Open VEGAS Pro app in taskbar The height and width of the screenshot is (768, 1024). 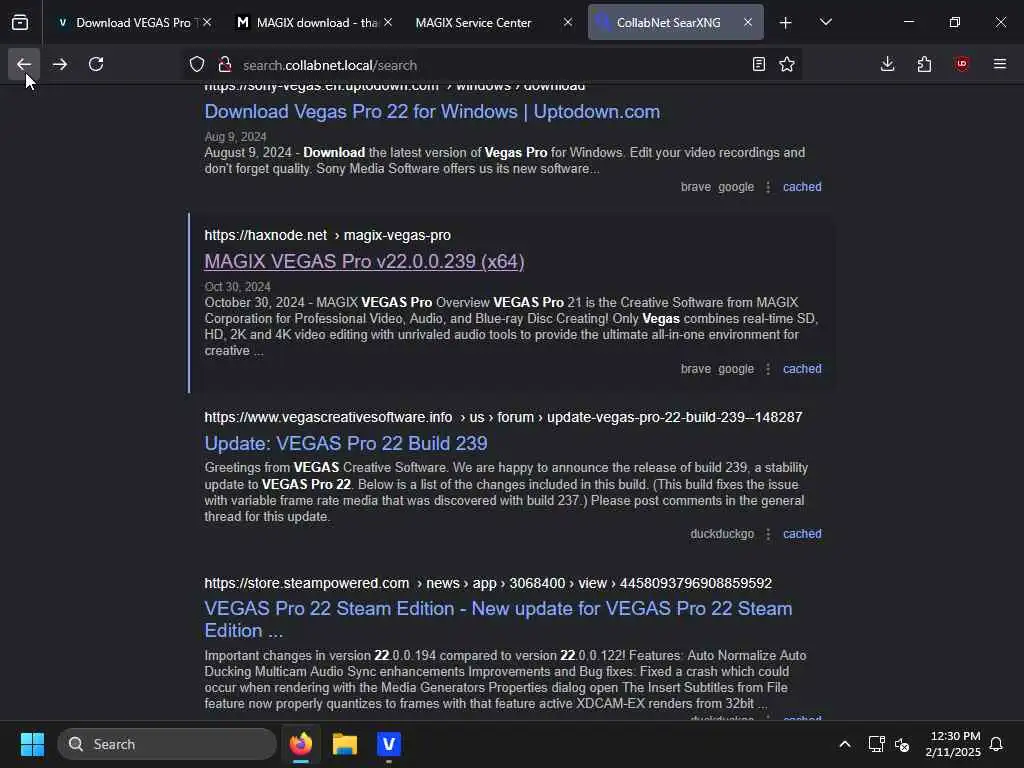pyautogui.click(x=389, y=744)
